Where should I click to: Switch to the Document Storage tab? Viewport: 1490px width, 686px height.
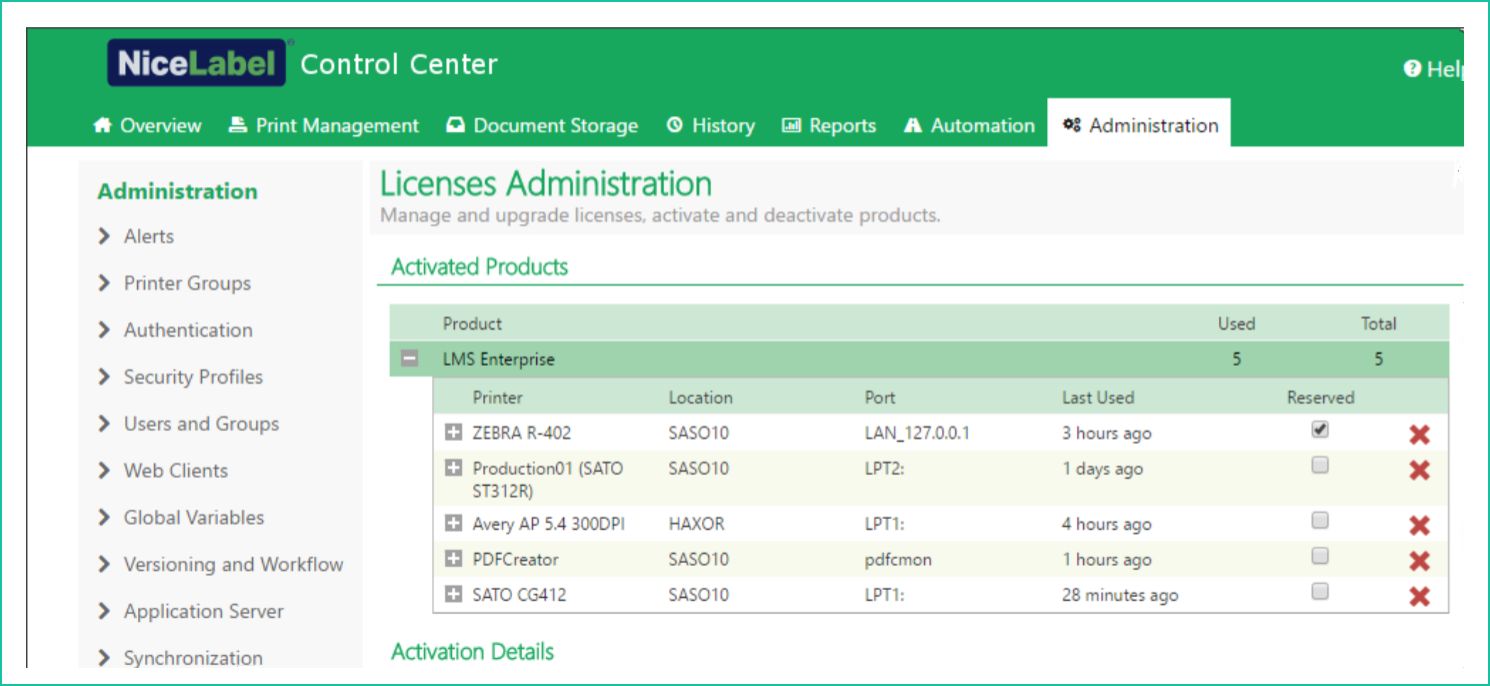[x=541, y=126]
